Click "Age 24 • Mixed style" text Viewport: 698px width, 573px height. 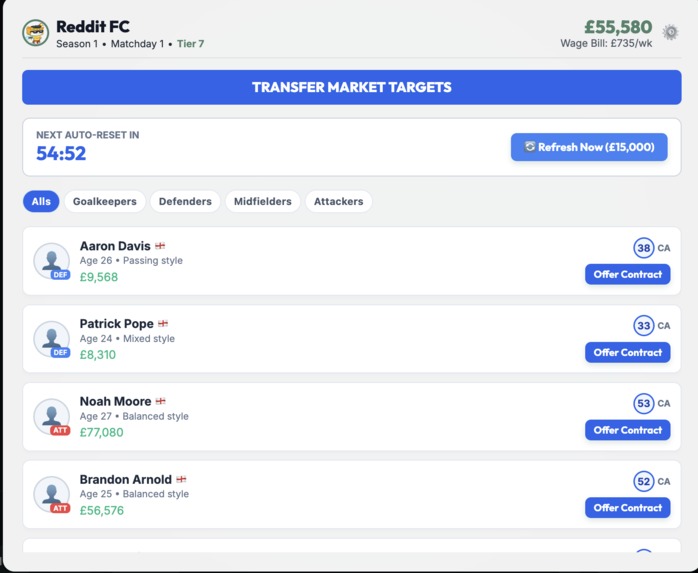(x=127, y=338)
